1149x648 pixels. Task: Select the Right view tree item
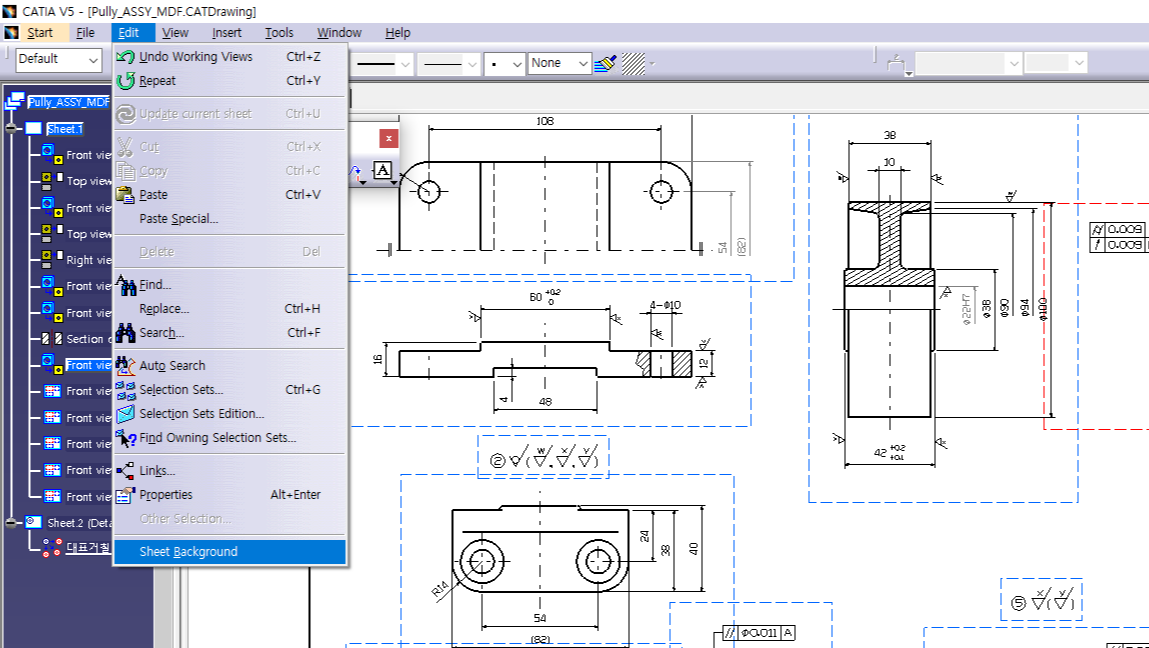pos(89,260)
